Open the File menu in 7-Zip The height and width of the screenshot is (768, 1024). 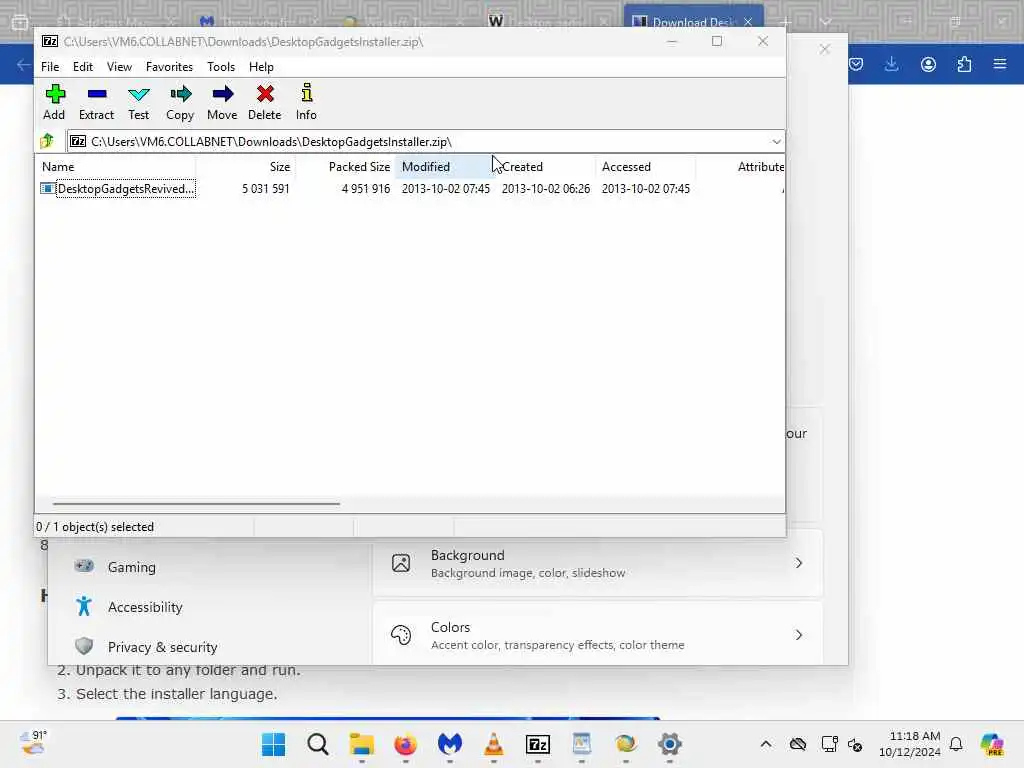50,67
